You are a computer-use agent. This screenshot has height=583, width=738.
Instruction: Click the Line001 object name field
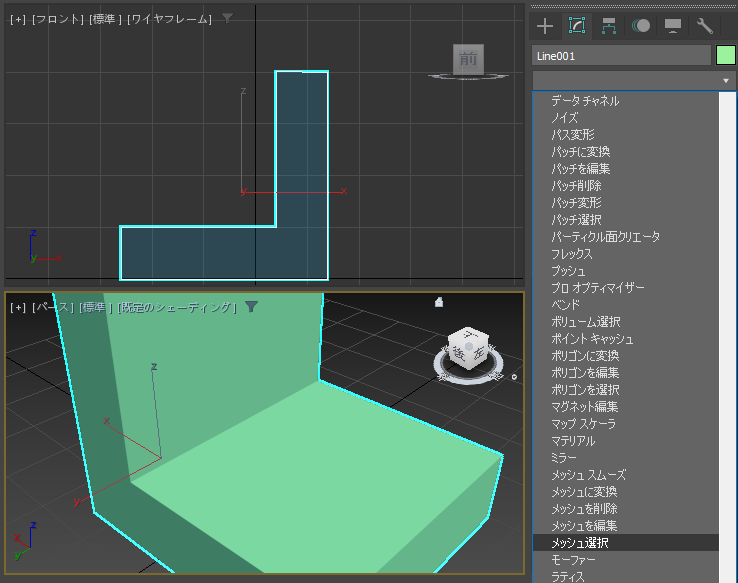tap(621, 56)
